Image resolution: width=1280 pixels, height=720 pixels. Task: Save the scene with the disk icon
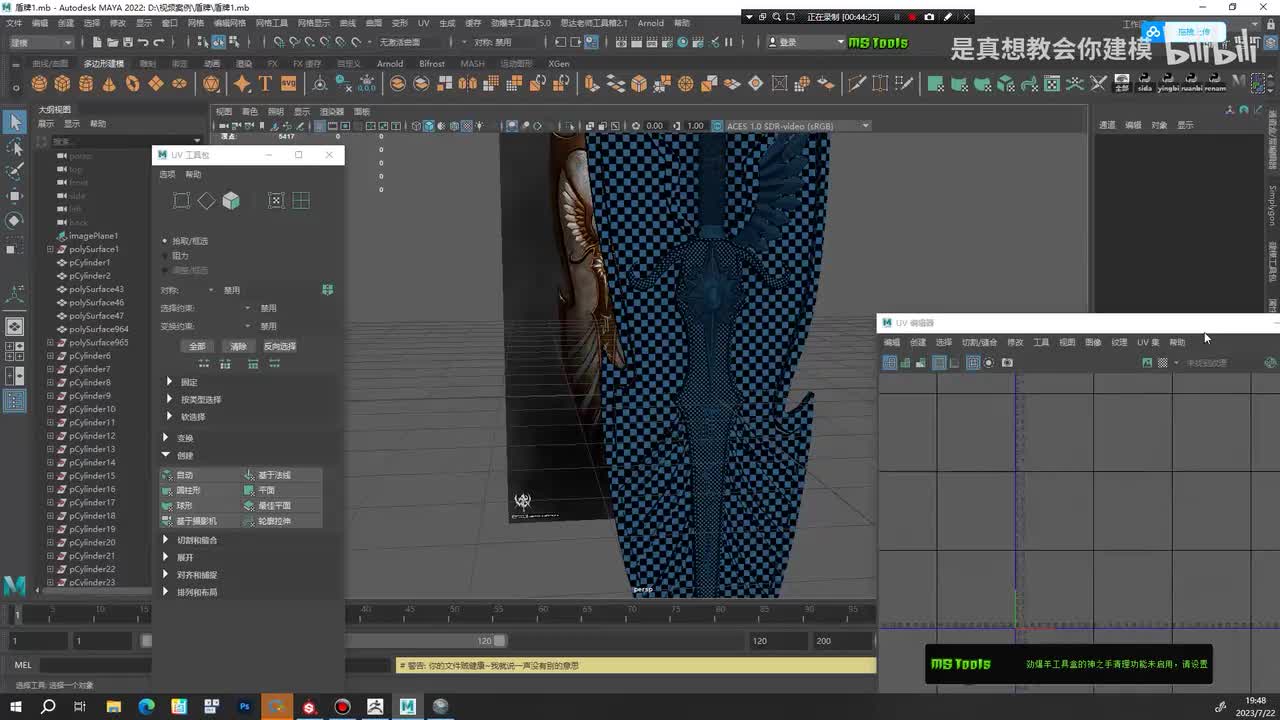click(128, 42)
